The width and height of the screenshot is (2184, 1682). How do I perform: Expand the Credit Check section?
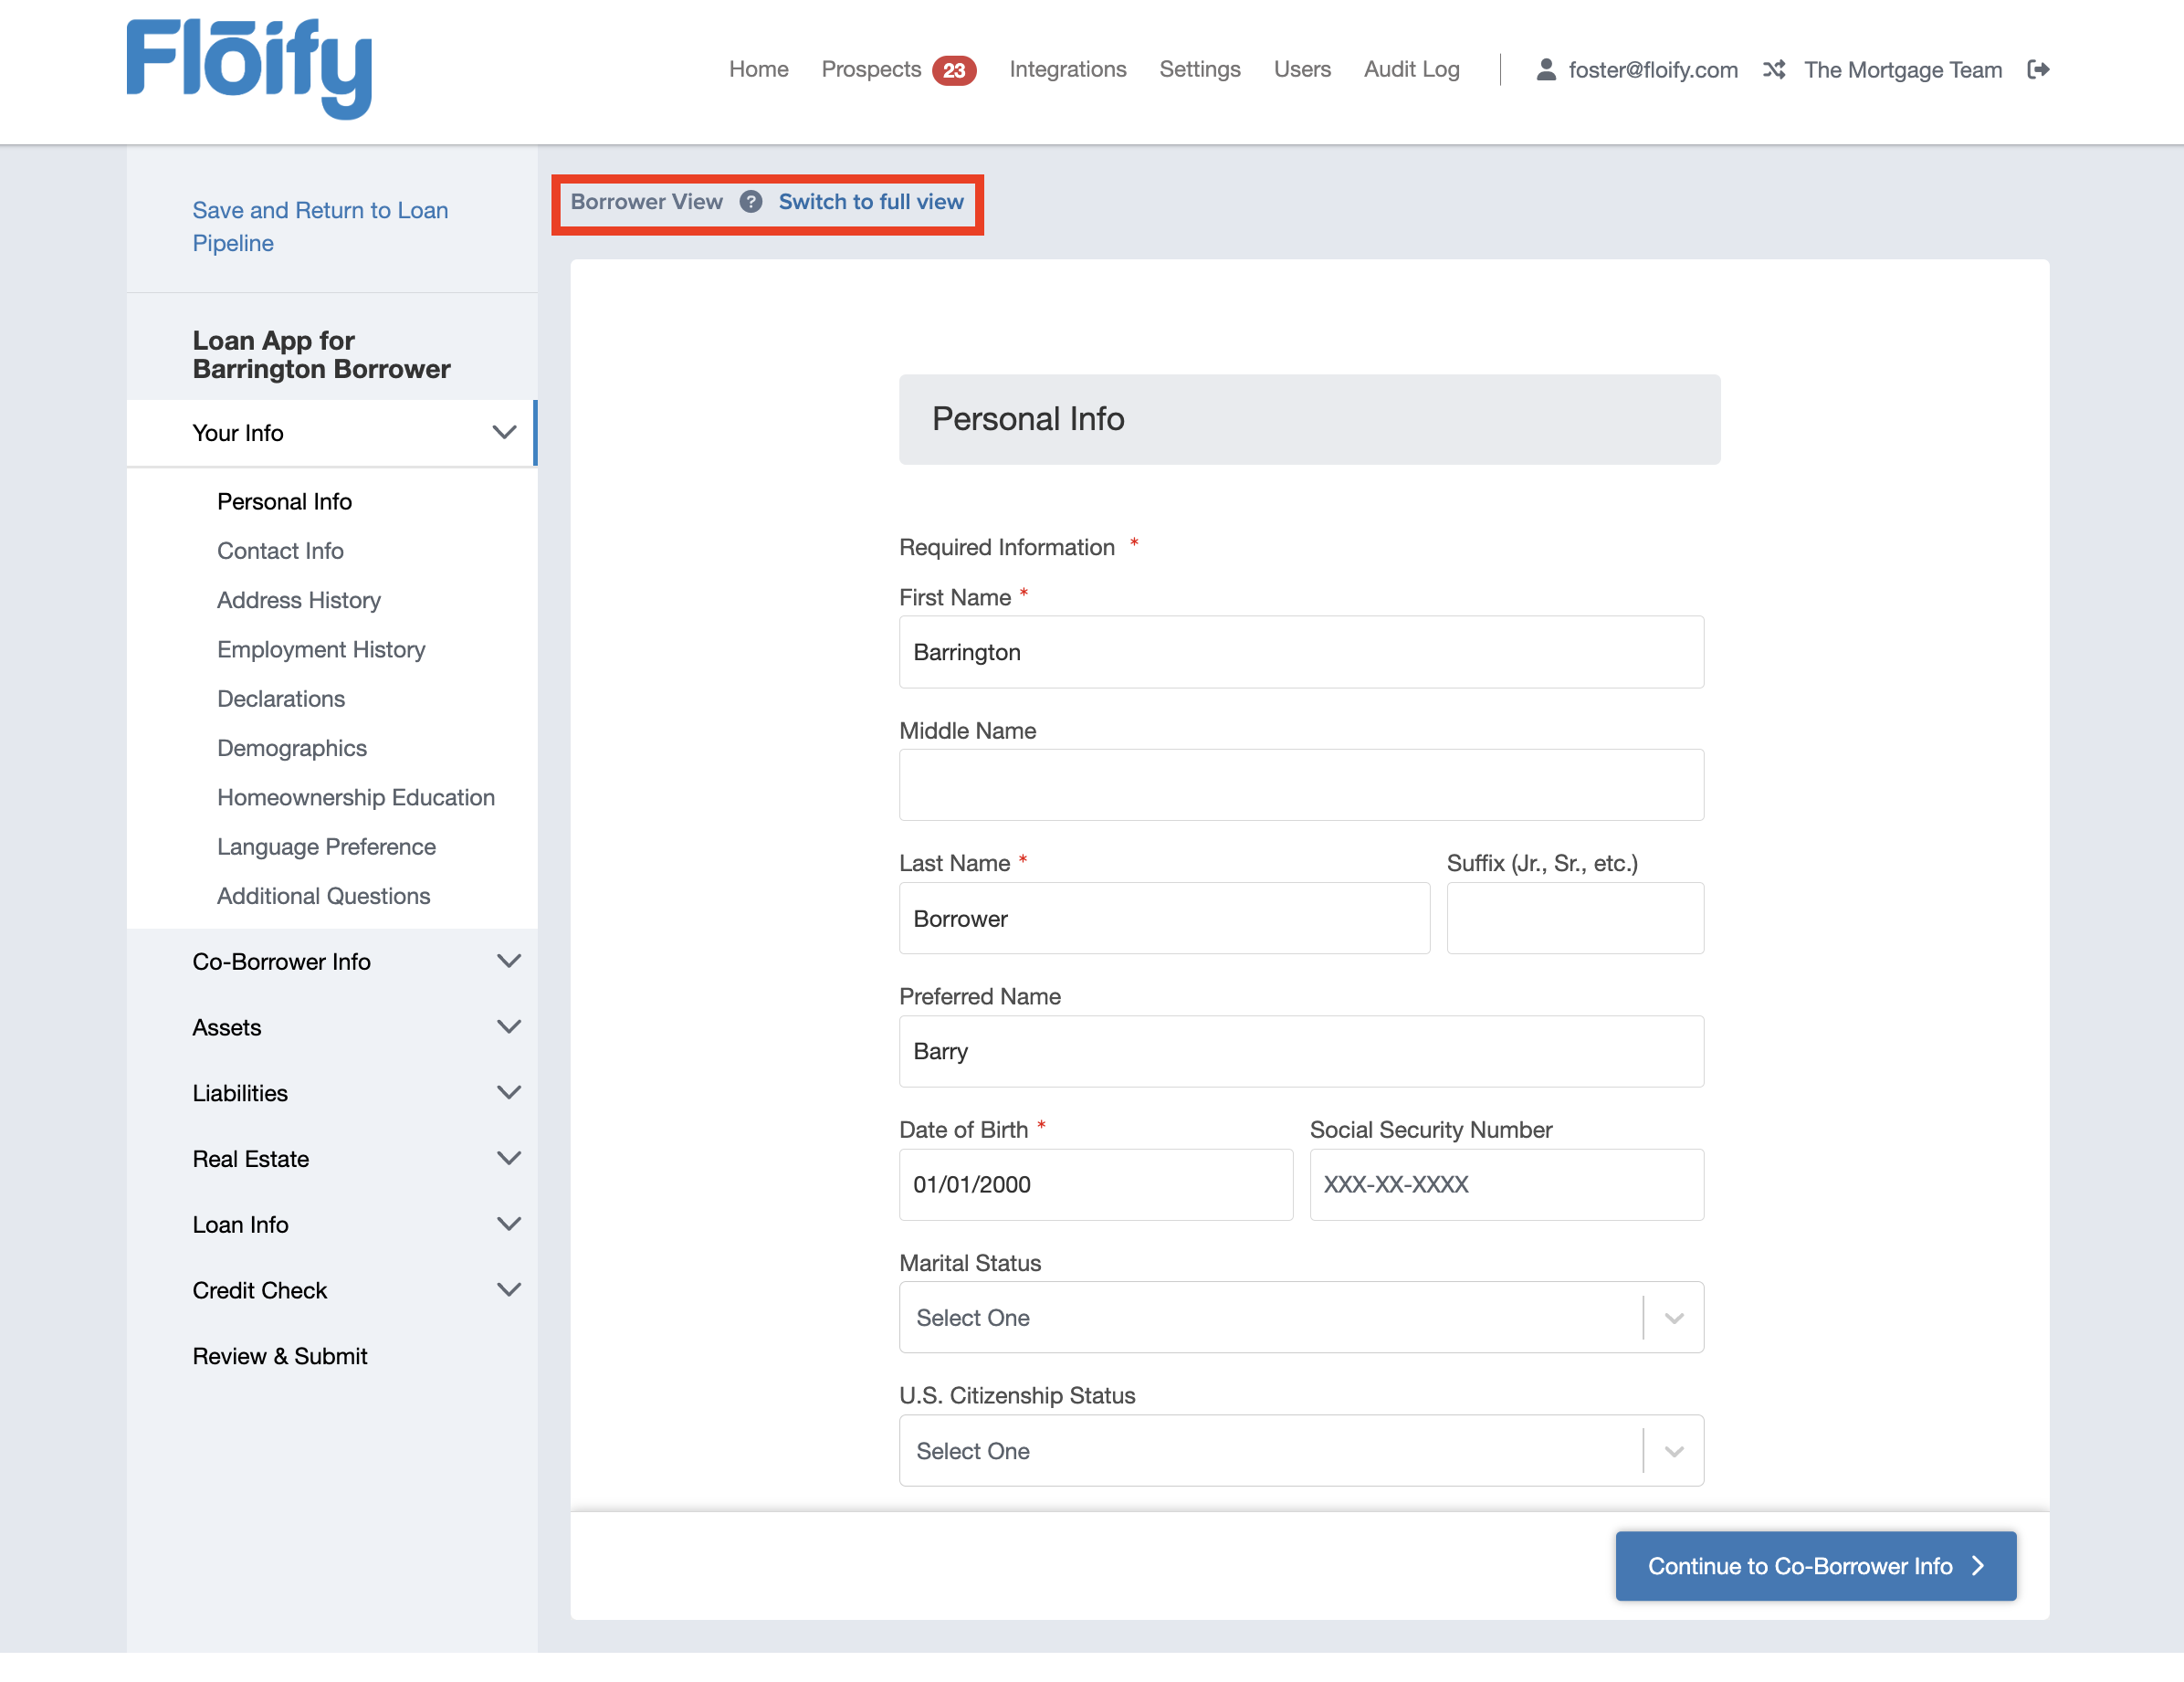[508, 1290]
